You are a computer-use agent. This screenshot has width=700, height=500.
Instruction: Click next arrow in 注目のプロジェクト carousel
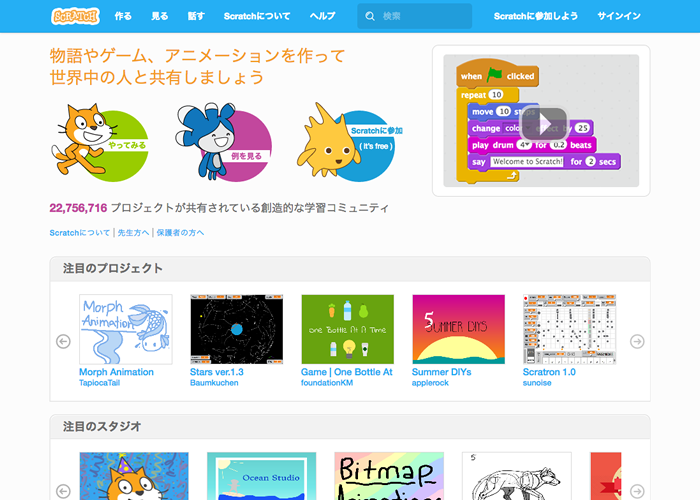(x=637, y=342)
